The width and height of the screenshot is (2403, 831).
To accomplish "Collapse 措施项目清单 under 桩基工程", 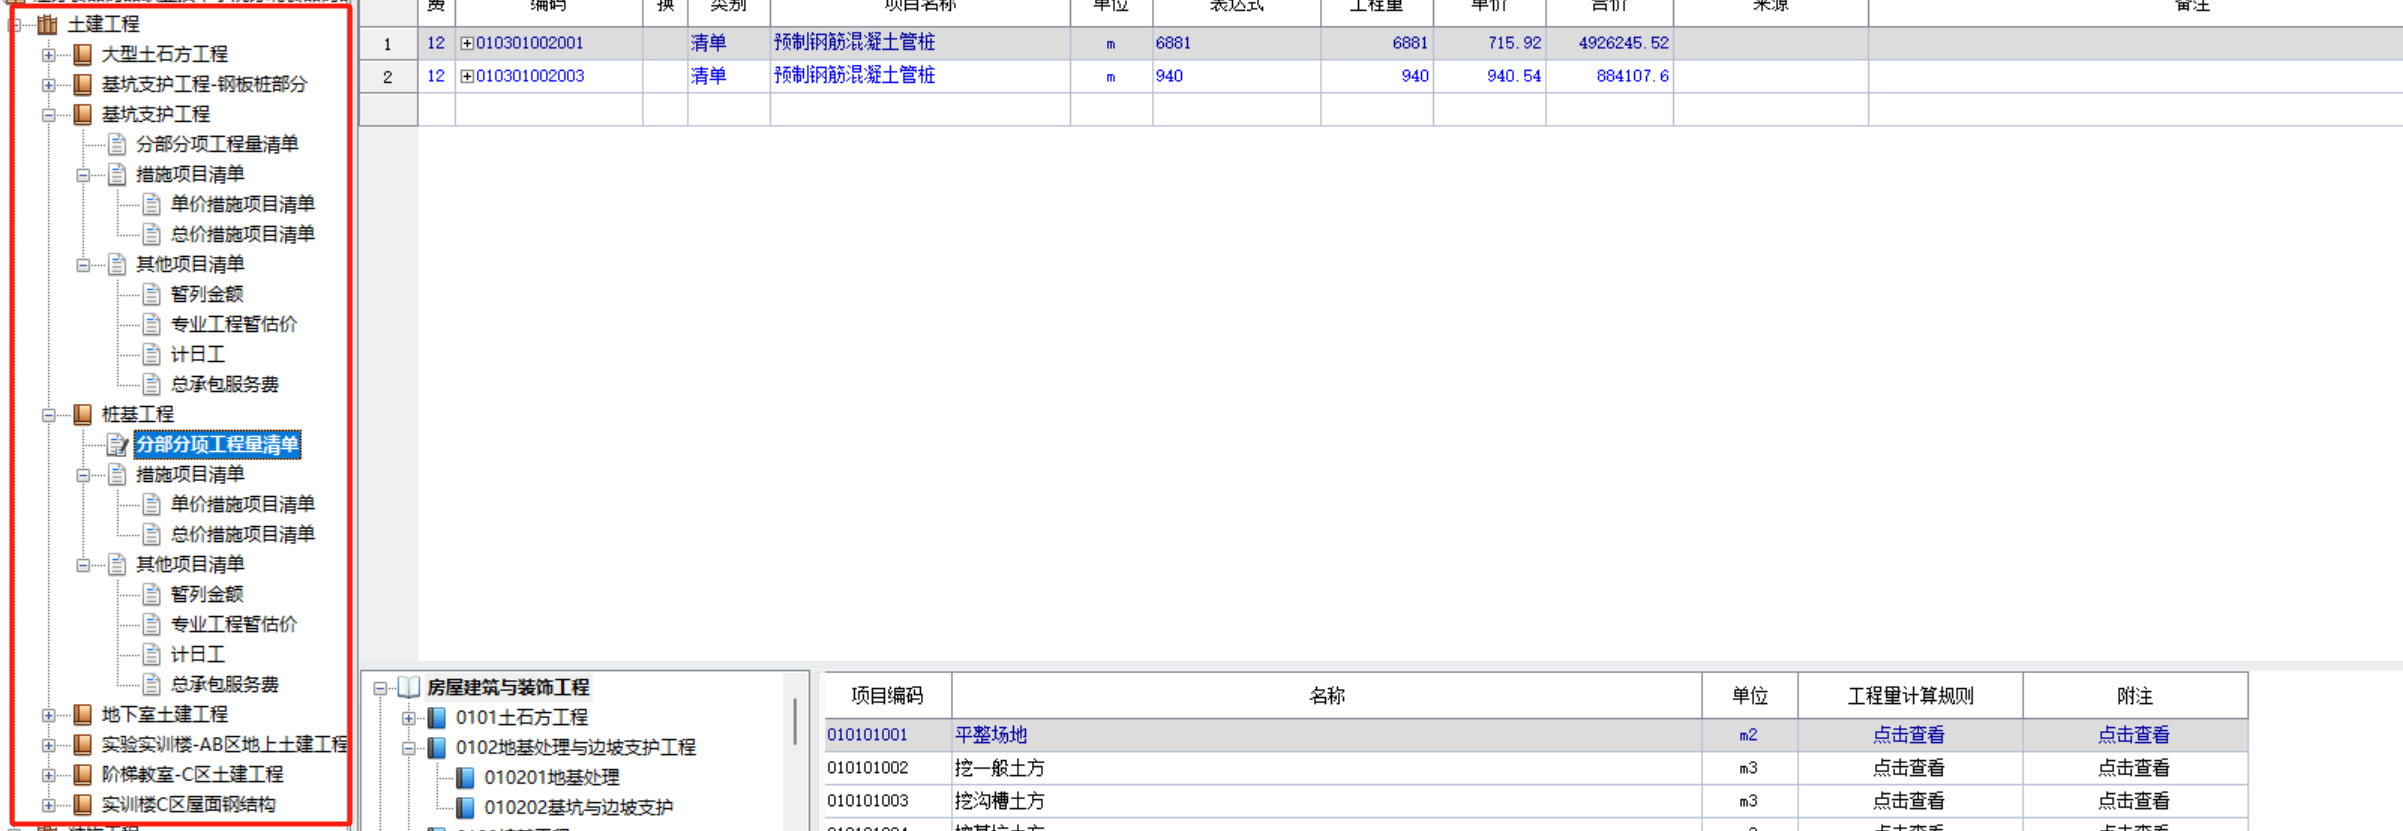I will tap(83, 474).
